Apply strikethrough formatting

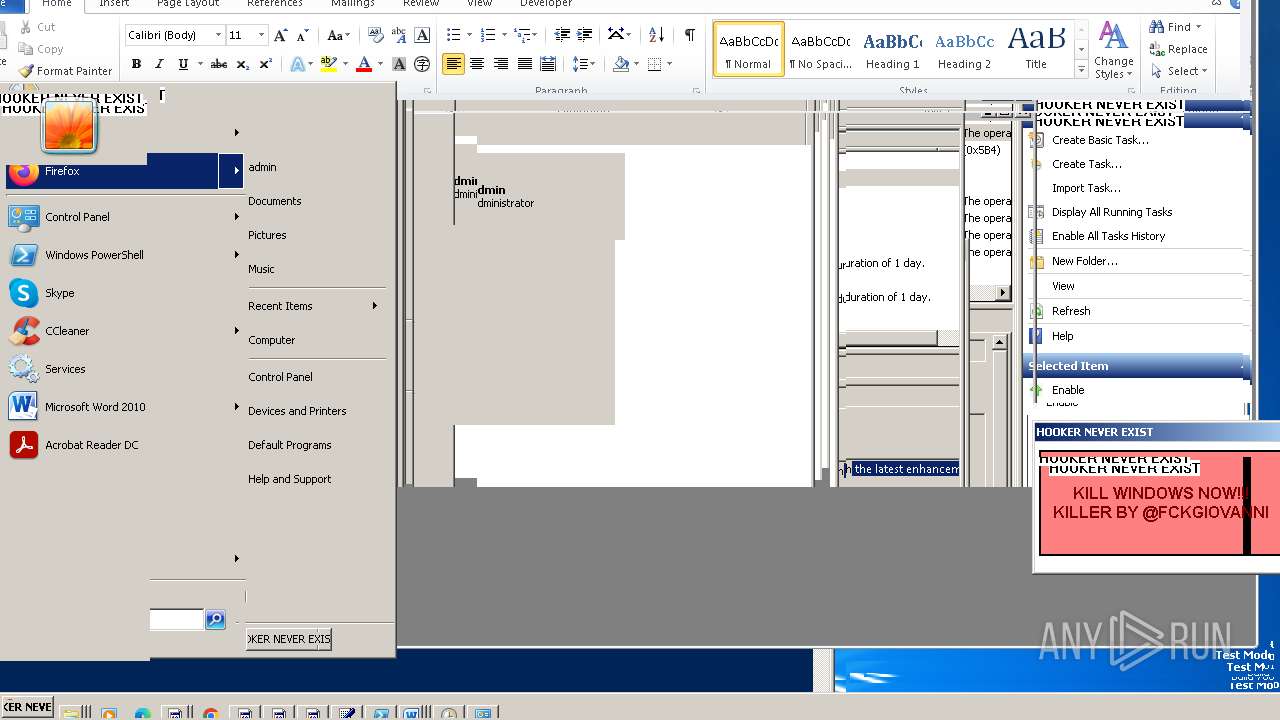click(218, 64)
